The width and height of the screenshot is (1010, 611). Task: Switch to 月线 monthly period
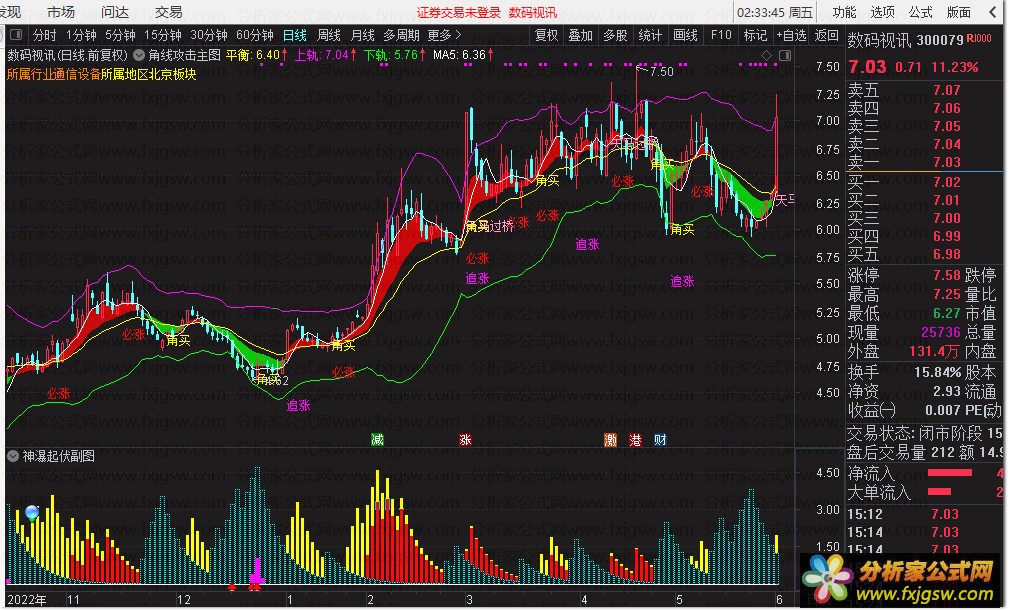[363, 35]
